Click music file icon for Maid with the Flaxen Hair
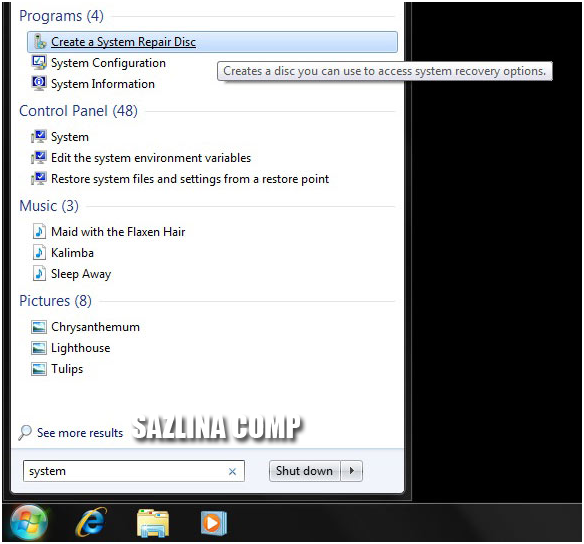This screenshot has height=544, width=584. 39,231
